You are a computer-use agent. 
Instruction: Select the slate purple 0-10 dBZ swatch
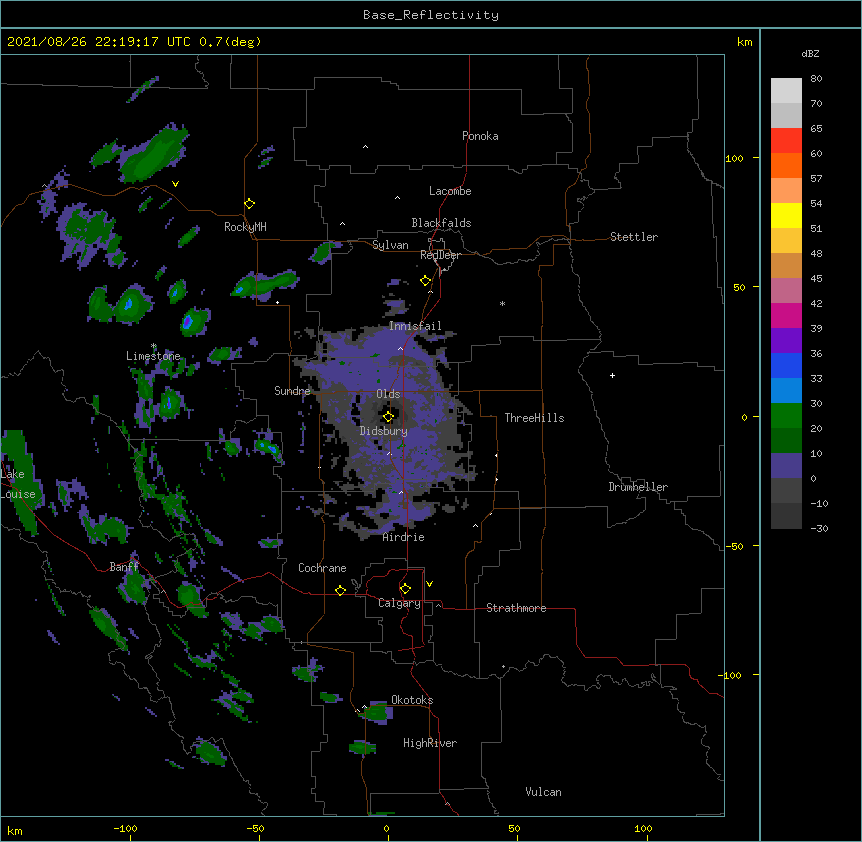click(786, 466)
